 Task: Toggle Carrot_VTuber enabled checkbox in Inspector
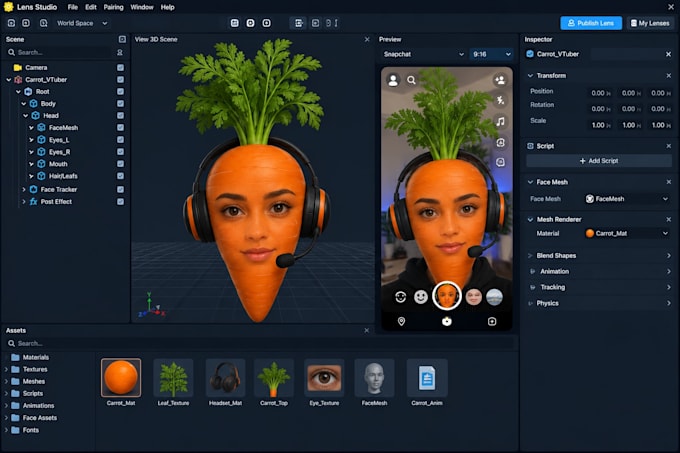click(530, 54)
